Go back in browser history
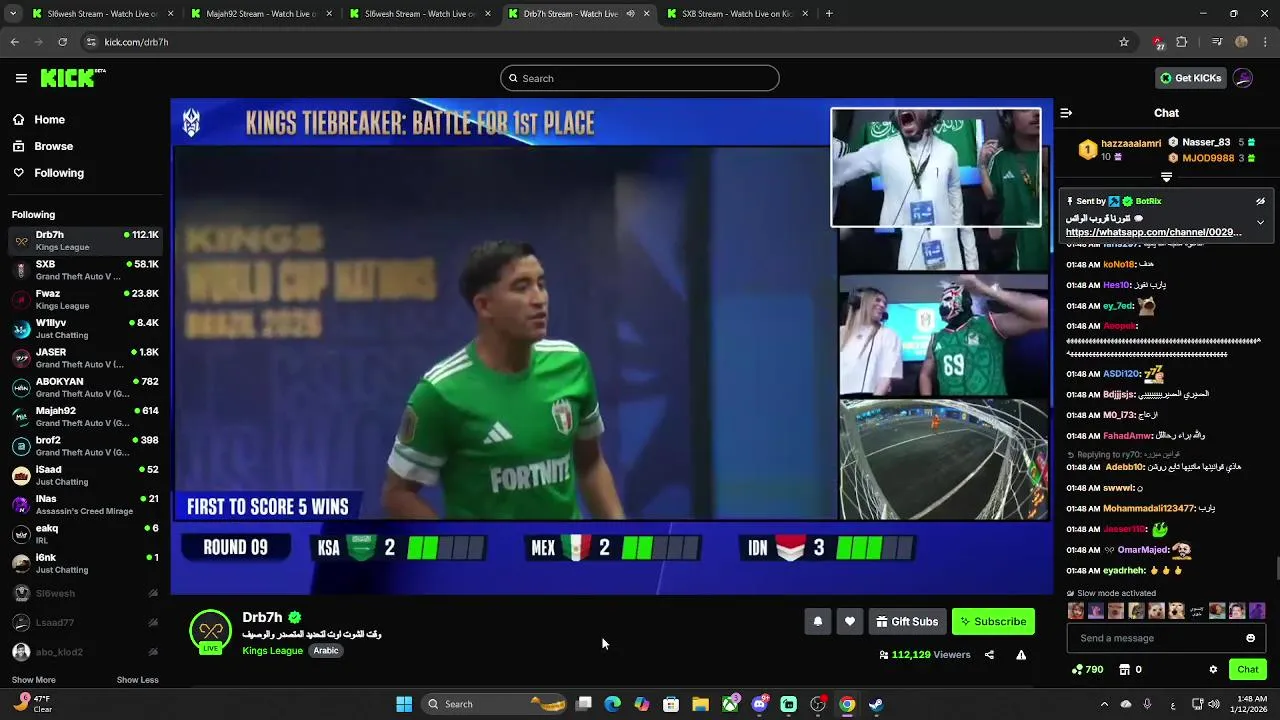The width and height of the screenshot is (1280, 720). coord(14,42)
